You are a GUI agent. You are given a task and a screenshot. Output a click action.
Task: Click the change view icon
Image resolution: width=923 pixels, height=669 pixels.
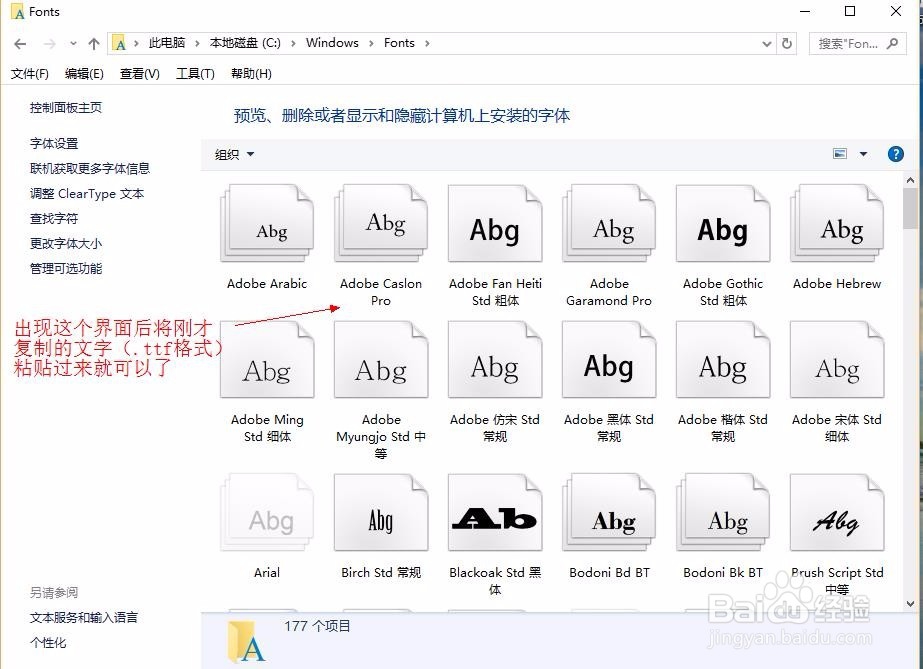tap(840, 154)
